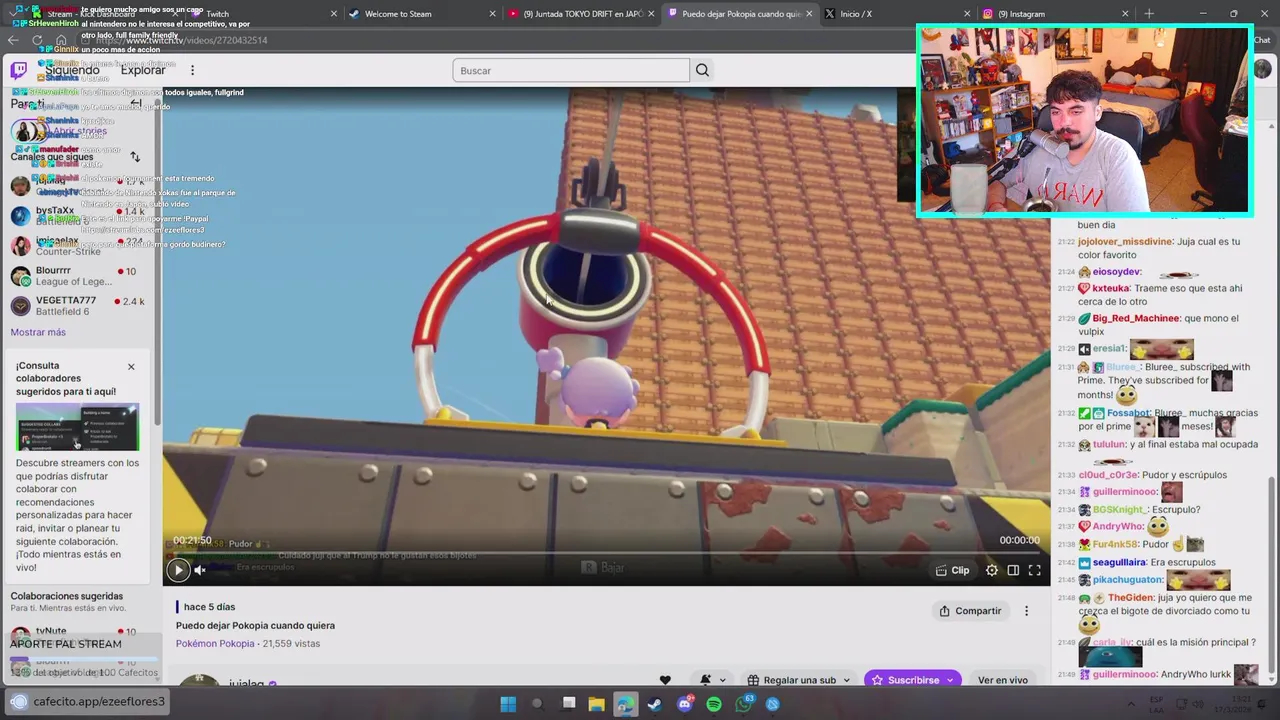Dismiss the collaborators suggestion card
The width and height of the screenshot is (1280, 720).
[131, 367]
